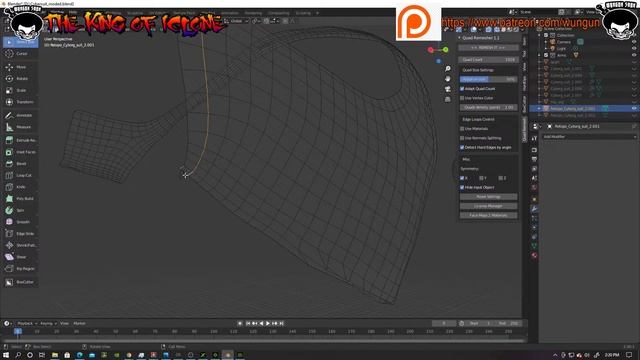Toggle the camera view viewport icon
The image size is (640, 360).
(448, 89)
